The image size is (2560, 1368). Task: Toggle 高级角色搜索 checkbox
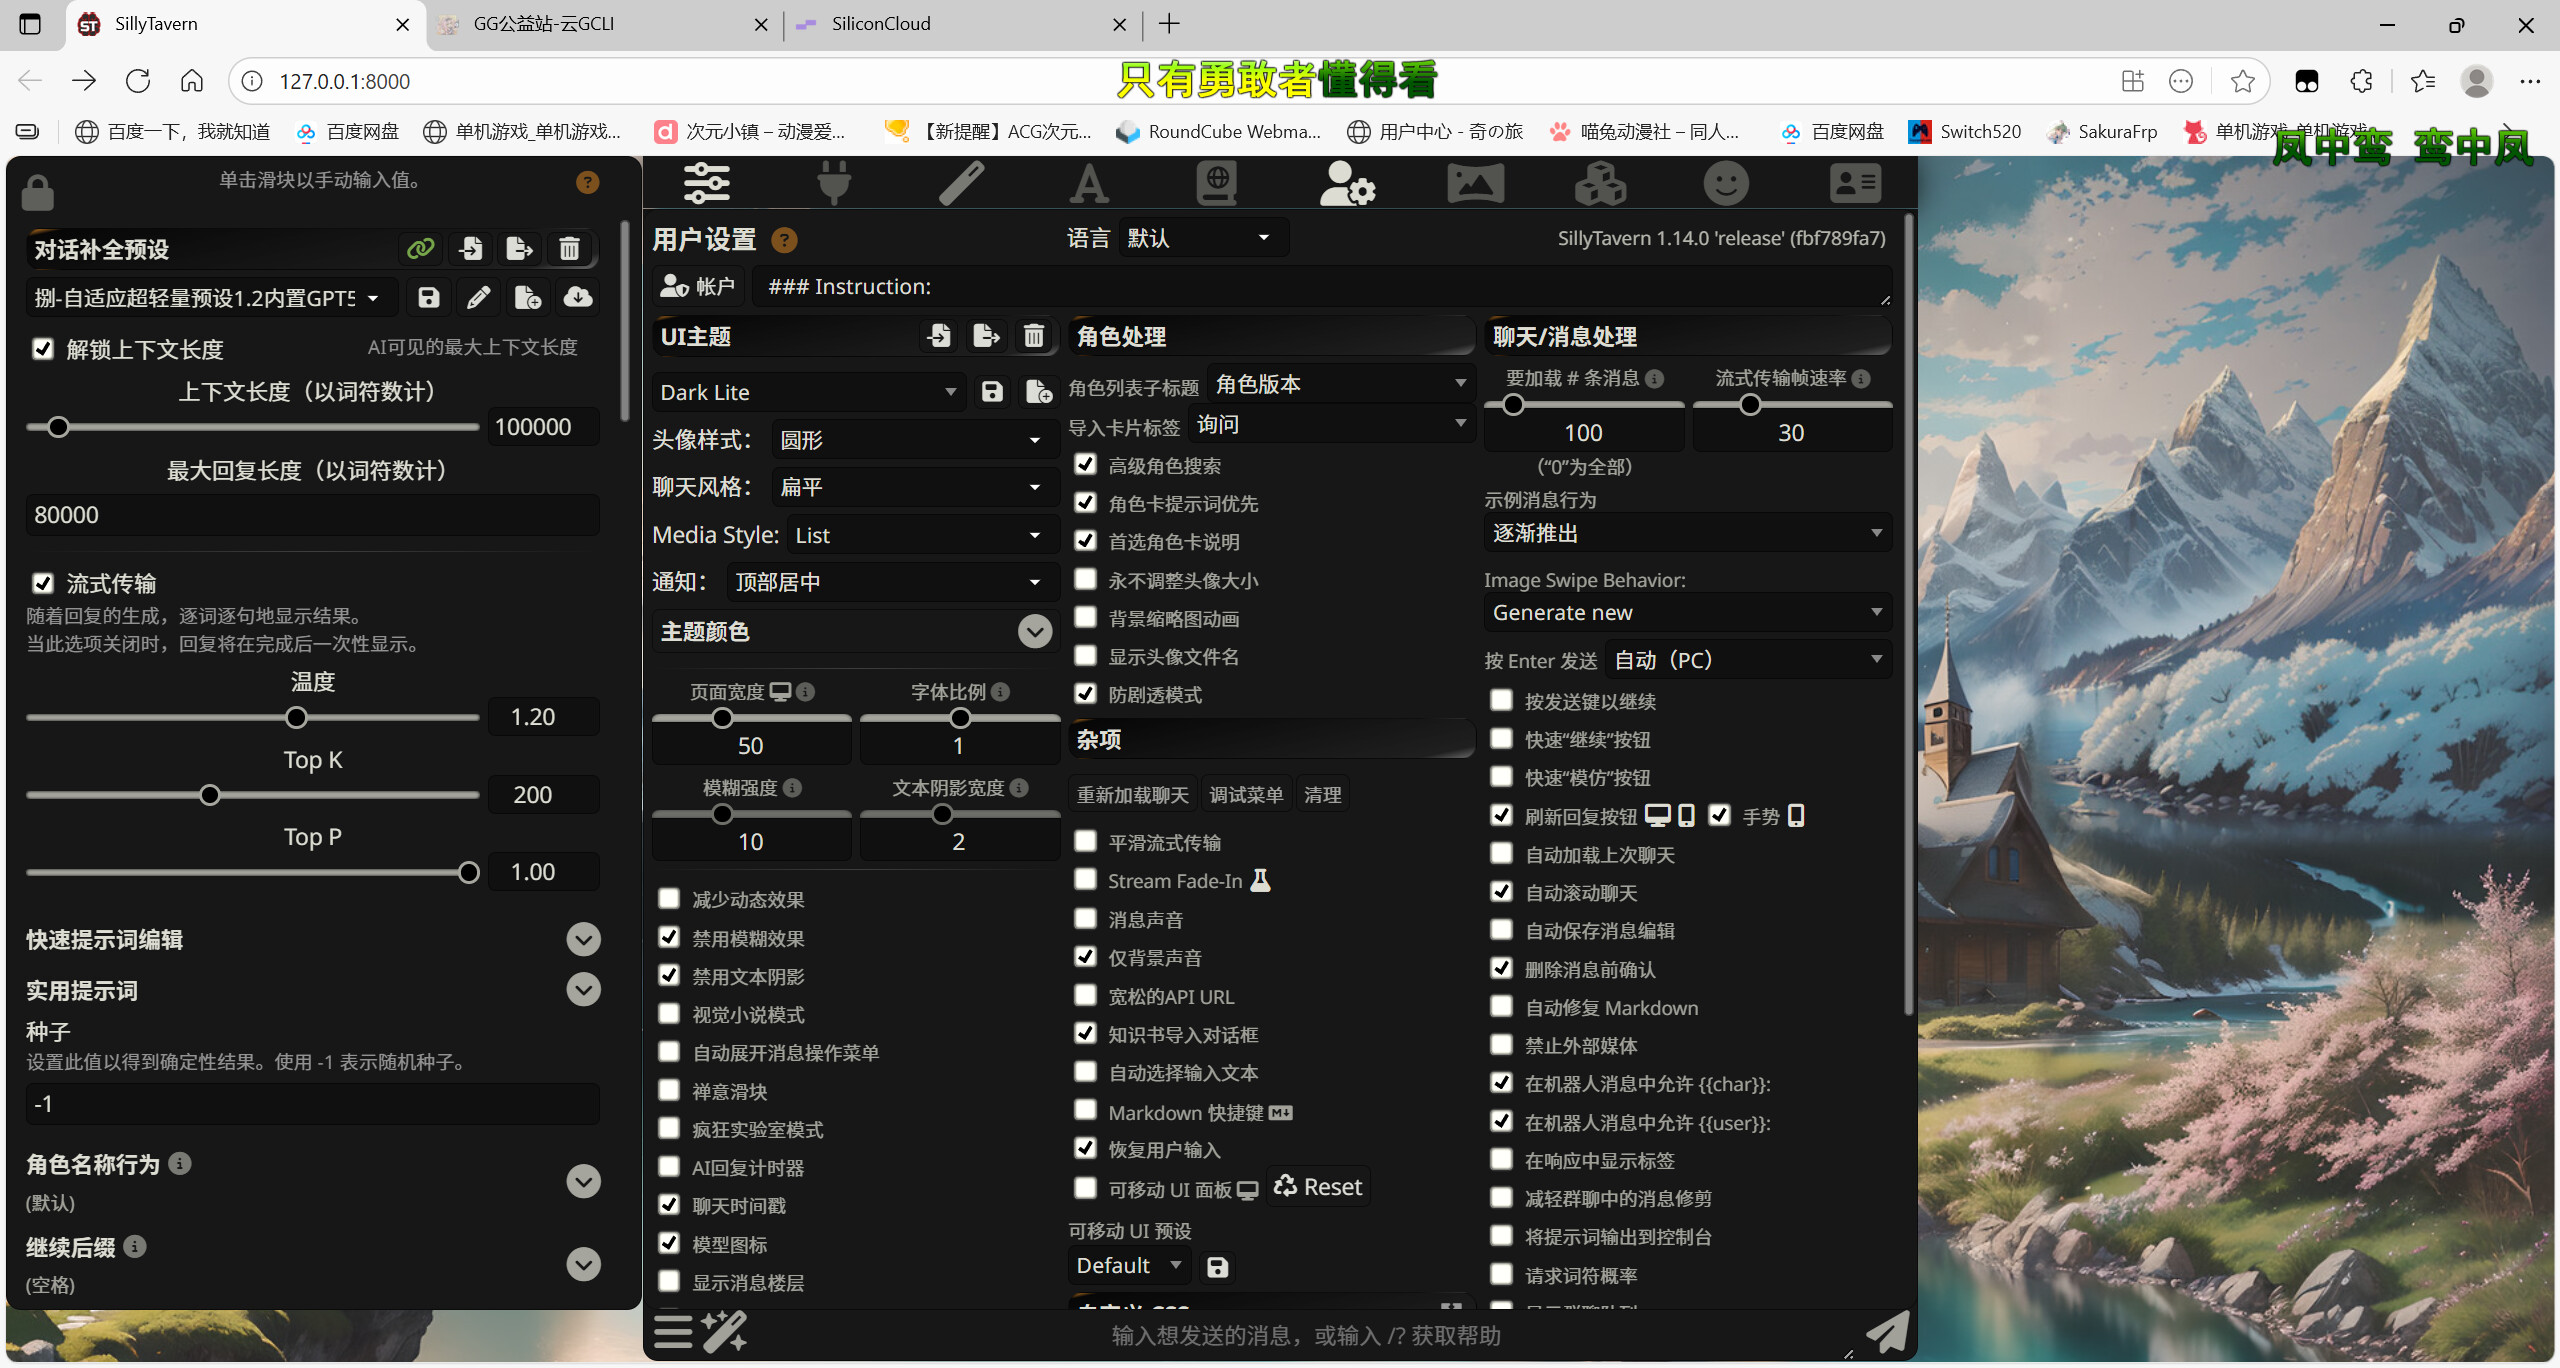(1085, 465)
